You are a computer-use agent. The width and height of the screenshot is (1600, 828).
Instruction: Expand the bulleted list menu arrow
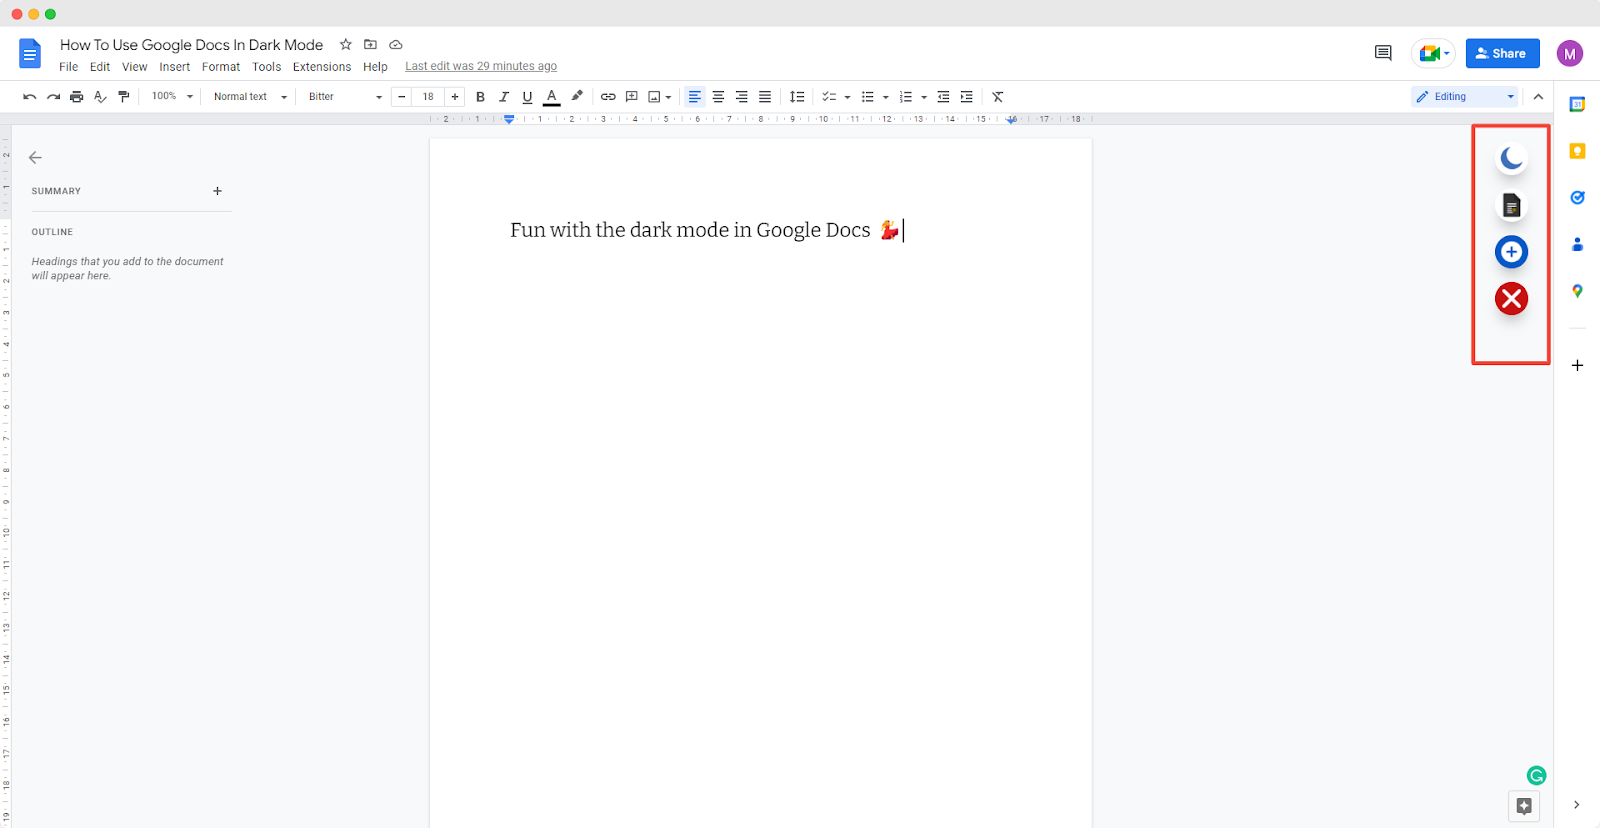pyautogui.click(x=886, y=98)
